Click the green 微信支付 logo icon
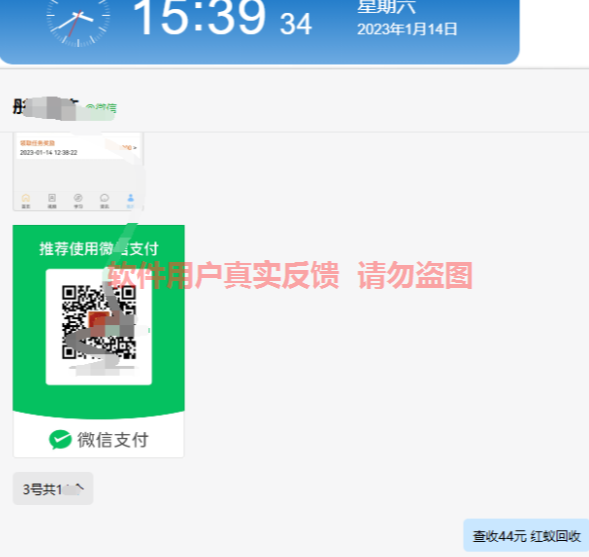This screenshot has width=589, height=557. (60, 439)
